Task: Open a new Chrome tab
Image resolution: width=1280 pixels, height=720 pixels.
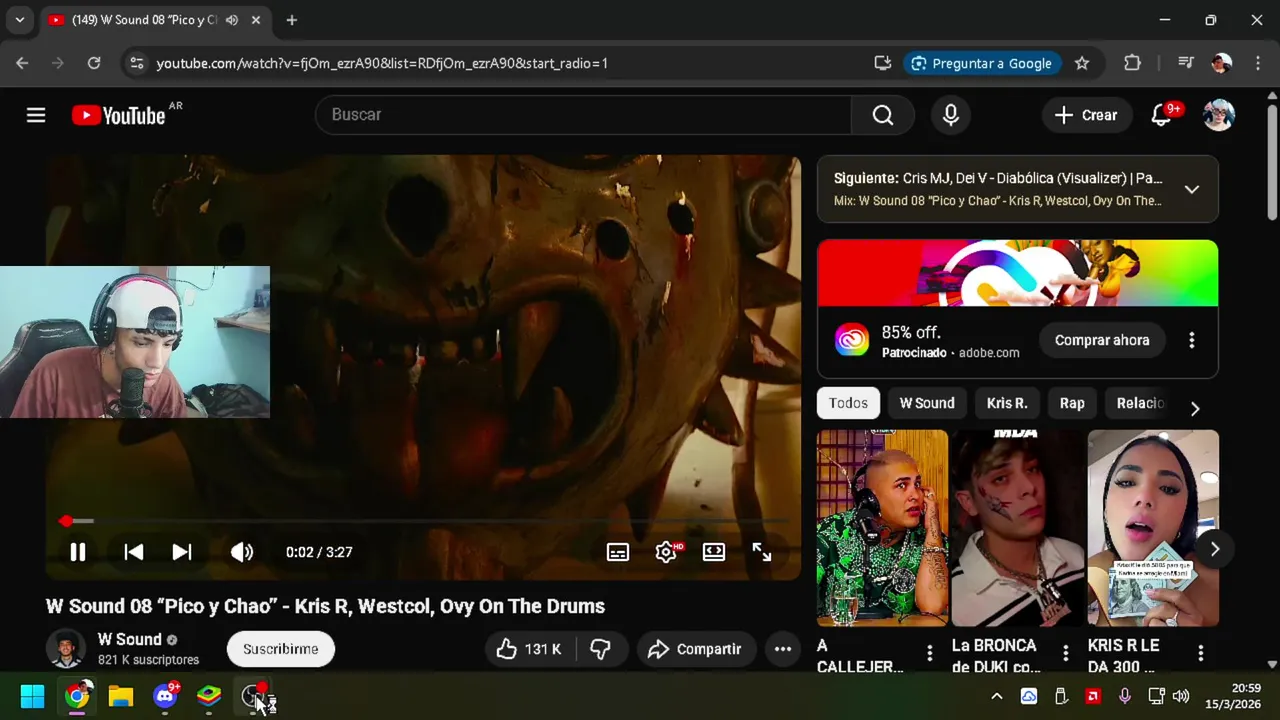Action: tap(291, 20)
